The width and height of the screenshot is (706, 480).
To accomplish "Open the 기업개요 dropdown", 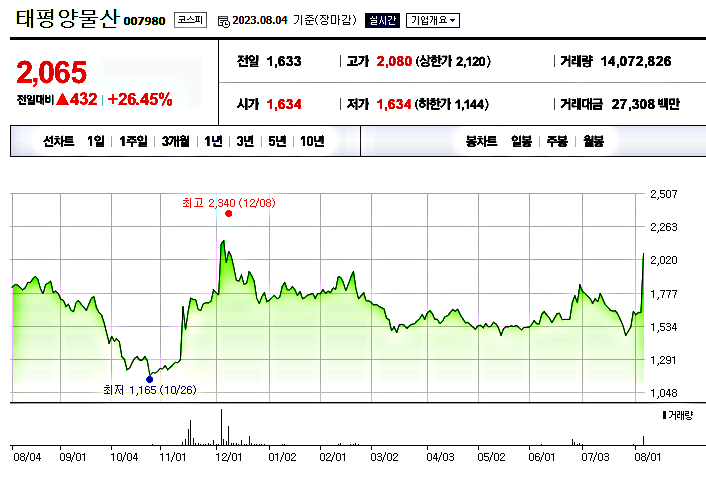I will [433, 20].
